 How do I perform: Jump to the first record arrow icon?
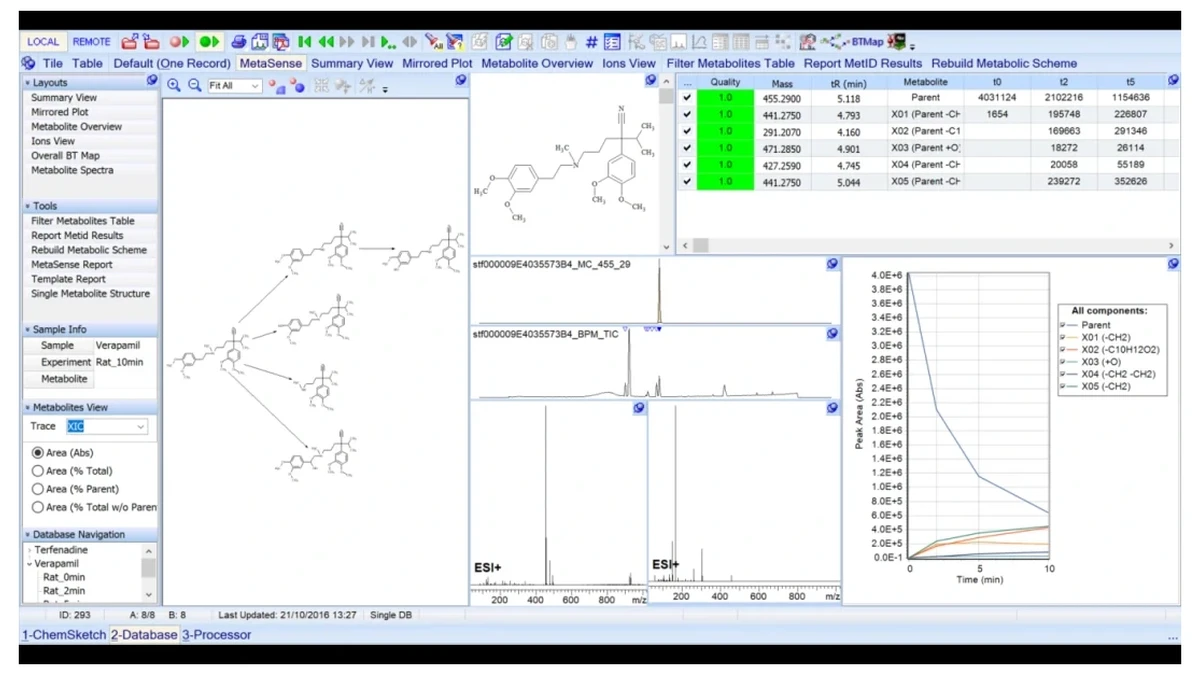point(305,42)
